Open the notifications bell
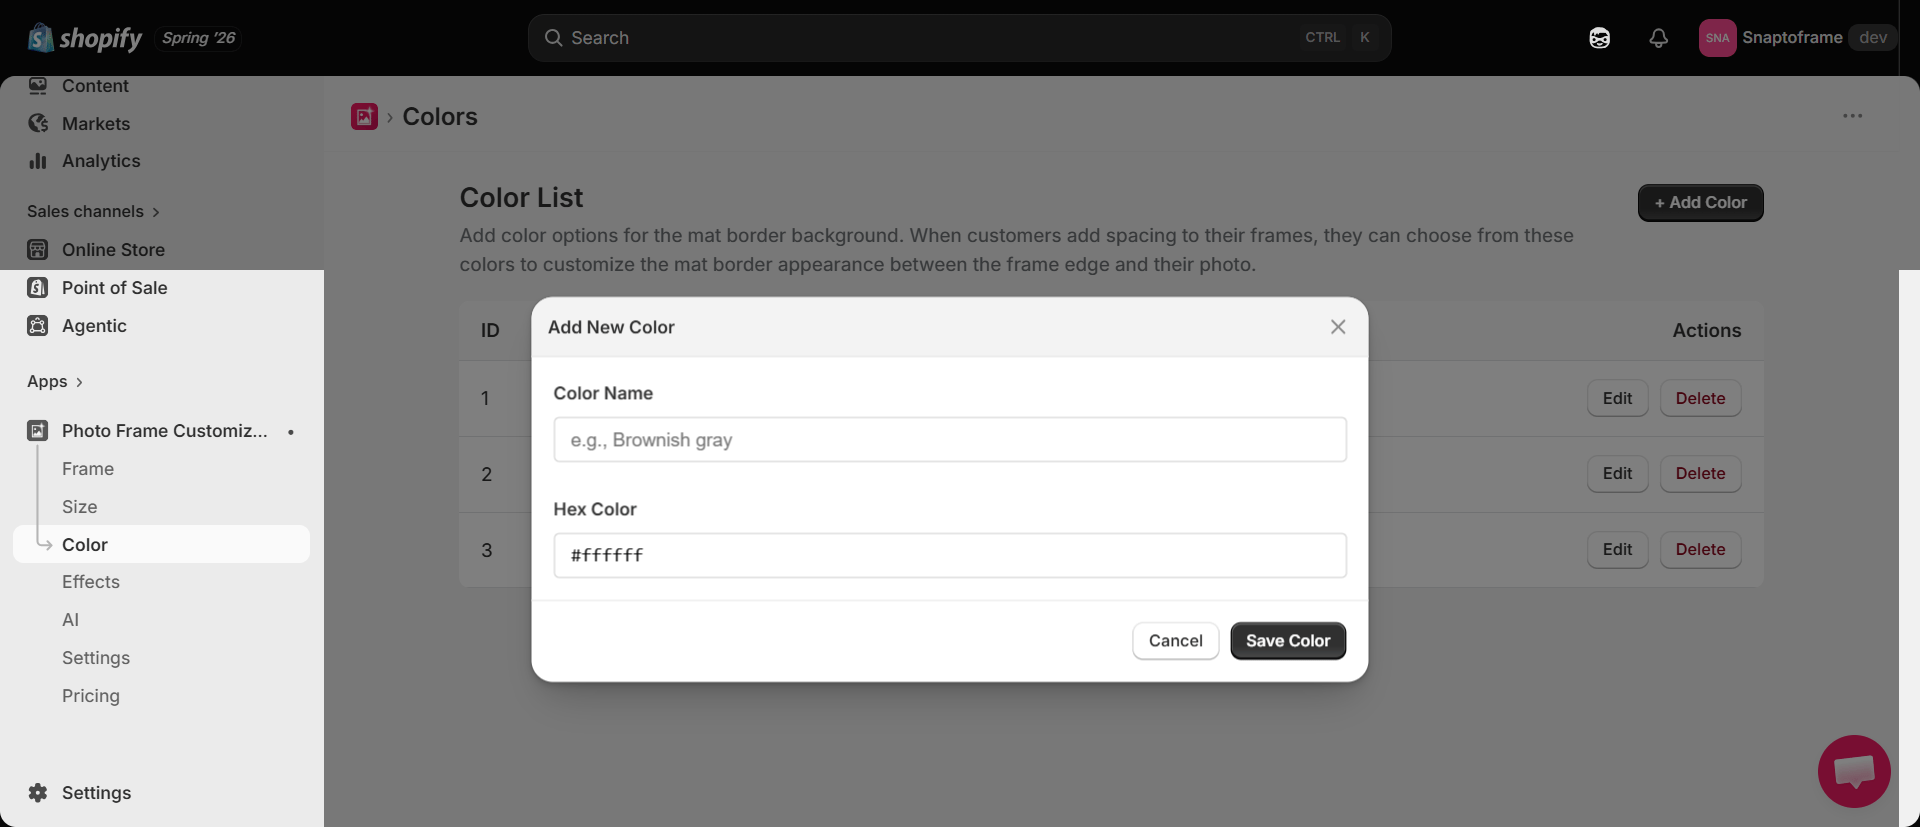The image size is (1920, 827). pyautogui.click(x=1658, y=38)
